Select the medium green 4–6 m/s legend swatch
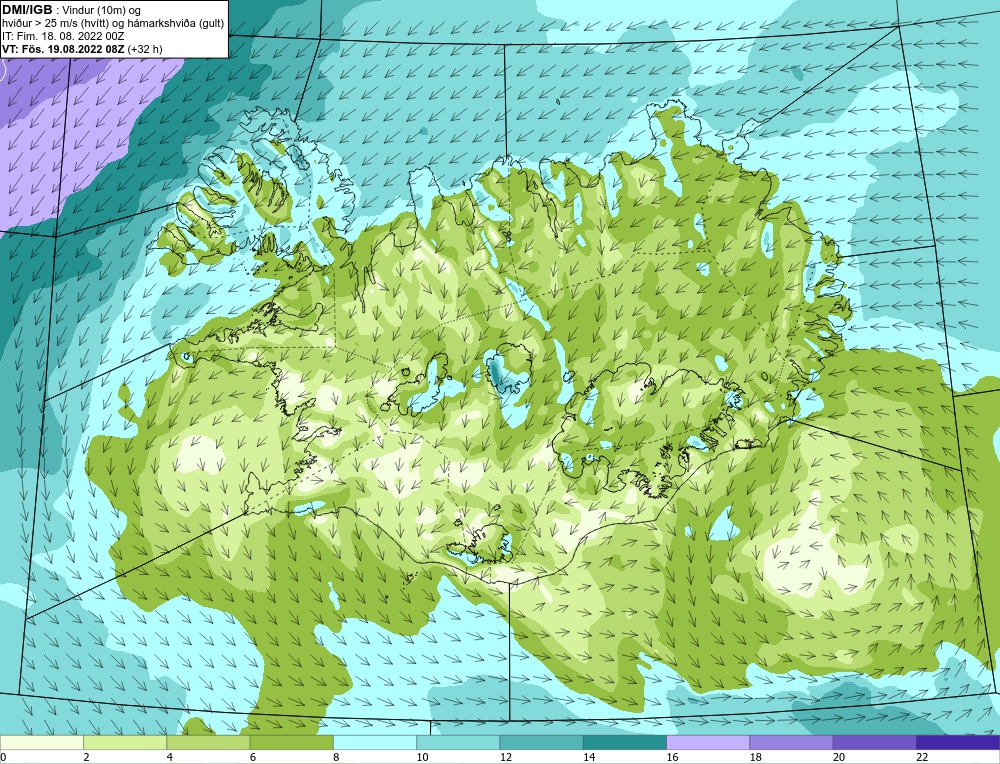 point(209,742)
